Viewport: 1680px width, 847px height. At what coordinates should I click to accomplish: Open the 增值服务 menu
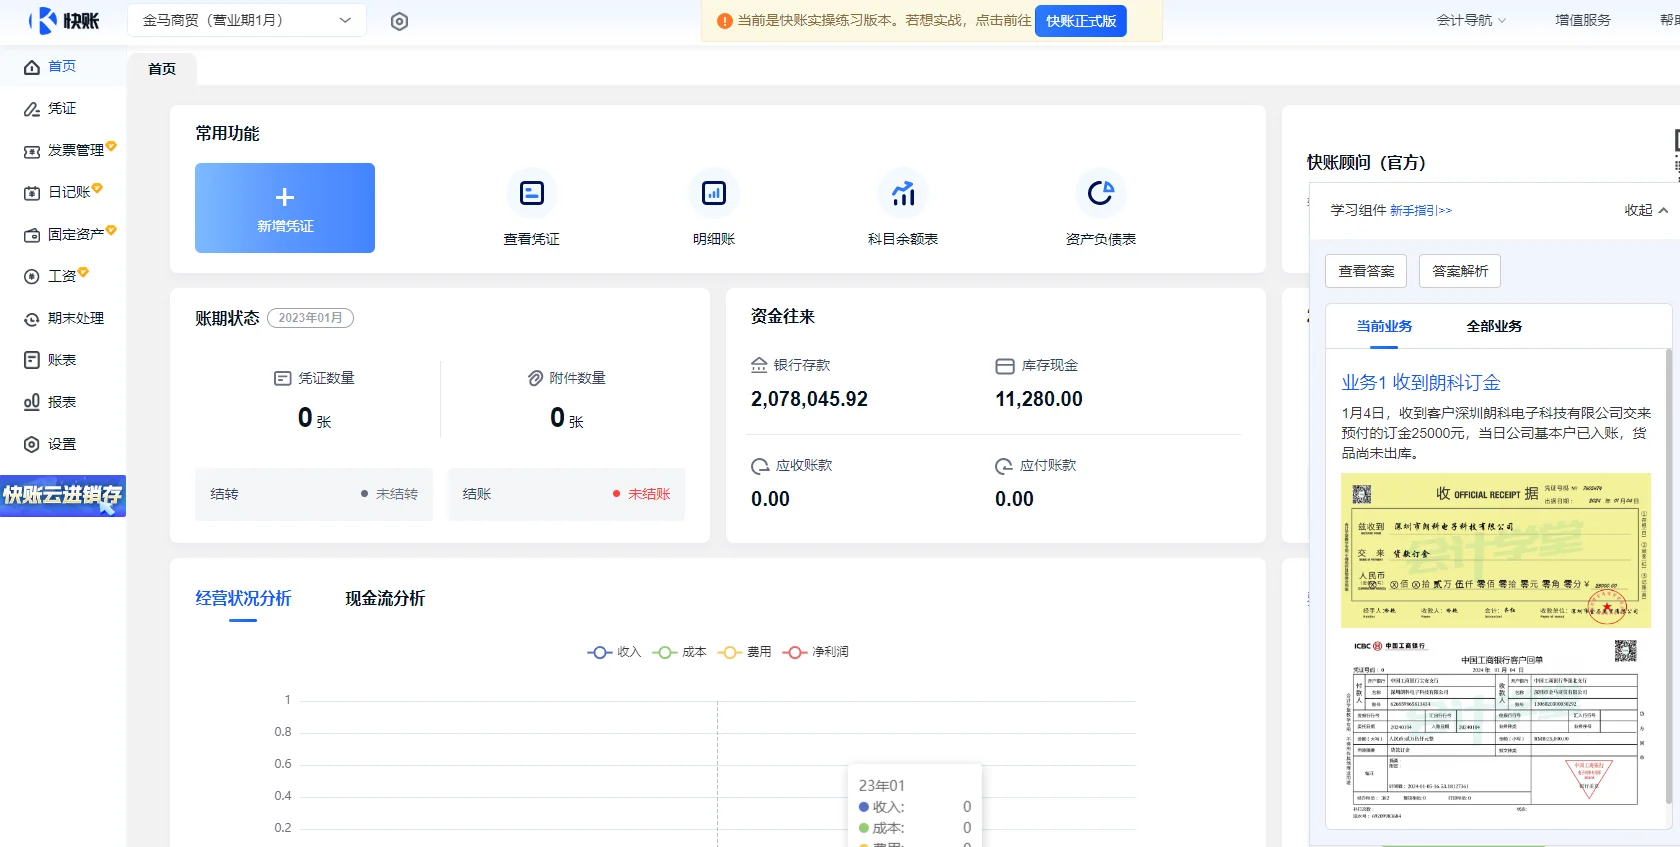1583,20
